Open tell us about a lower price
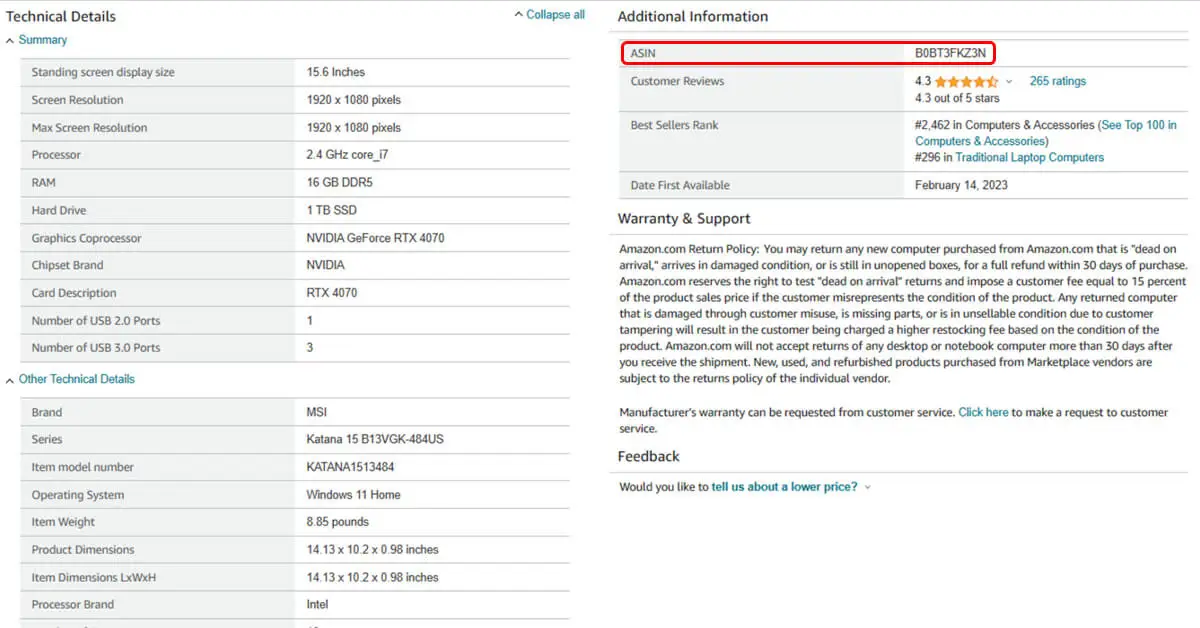 [784, 487]
